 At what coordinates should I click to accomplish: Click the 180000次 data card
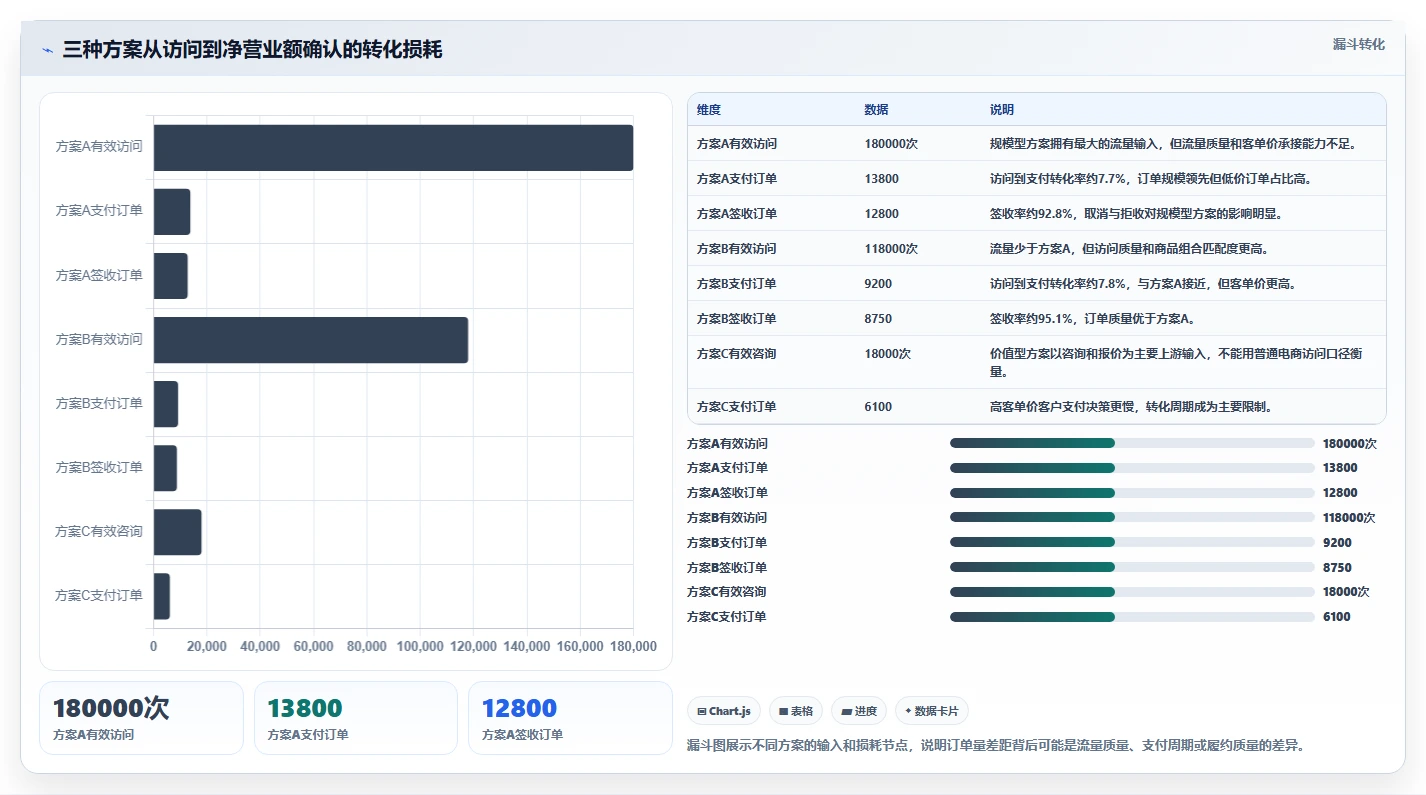point(141,718)
